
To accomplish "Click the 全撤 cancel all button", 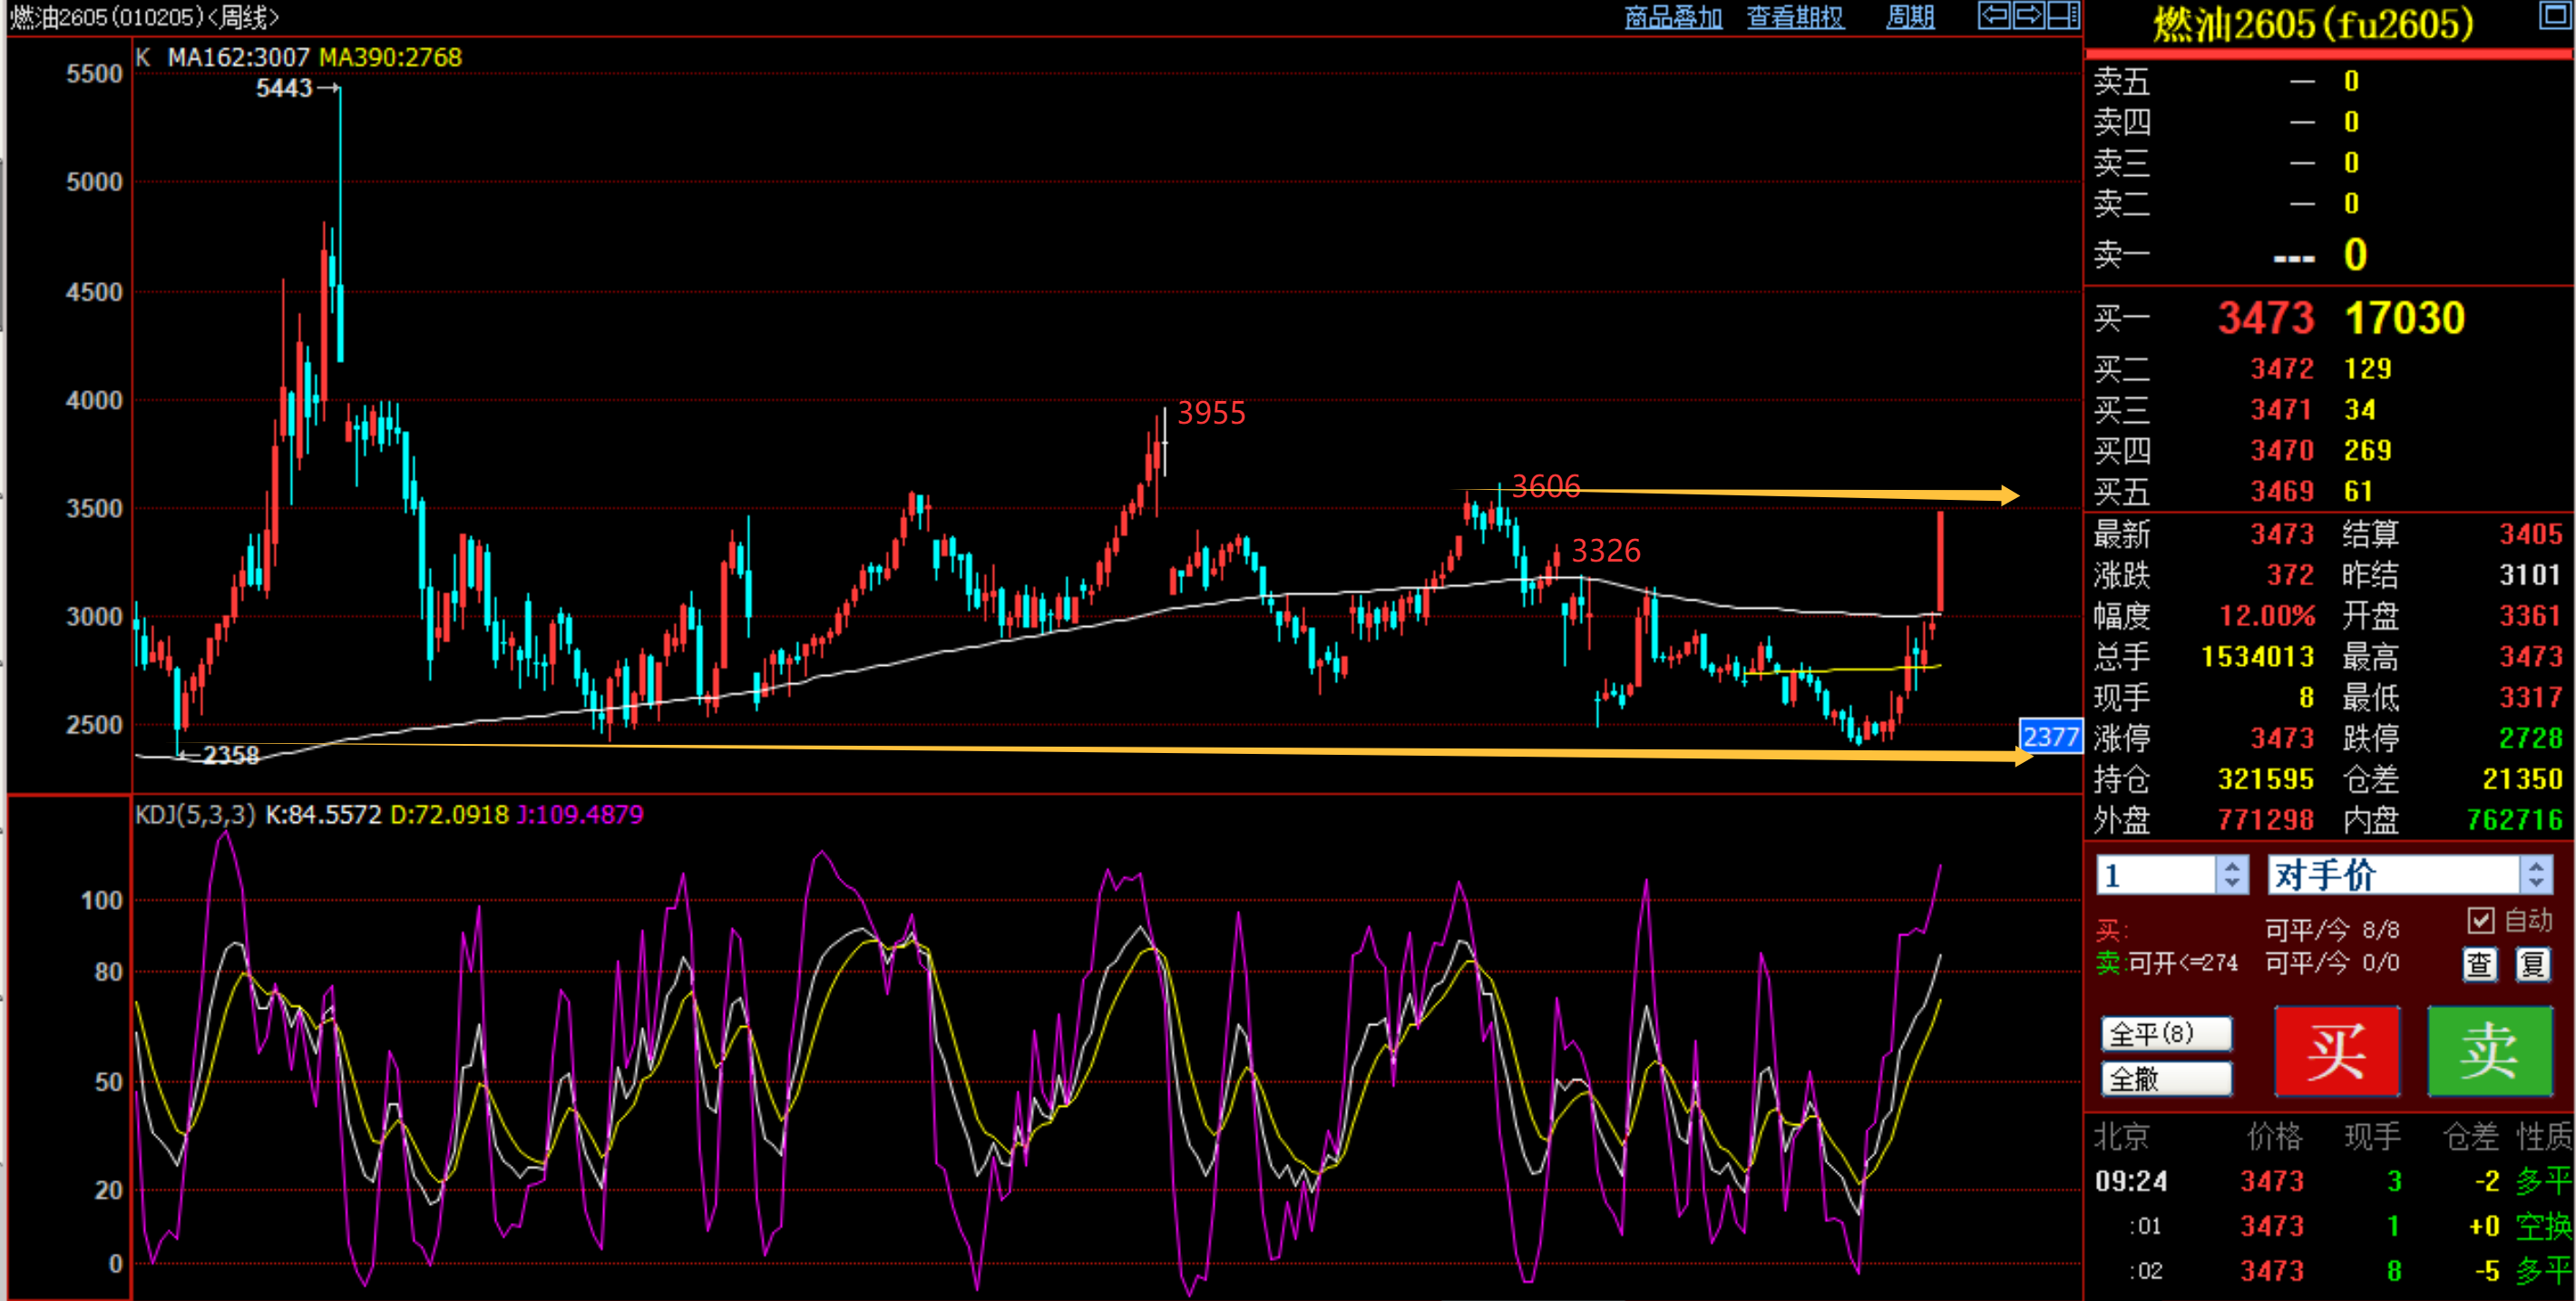I will coord(2166,1079).
